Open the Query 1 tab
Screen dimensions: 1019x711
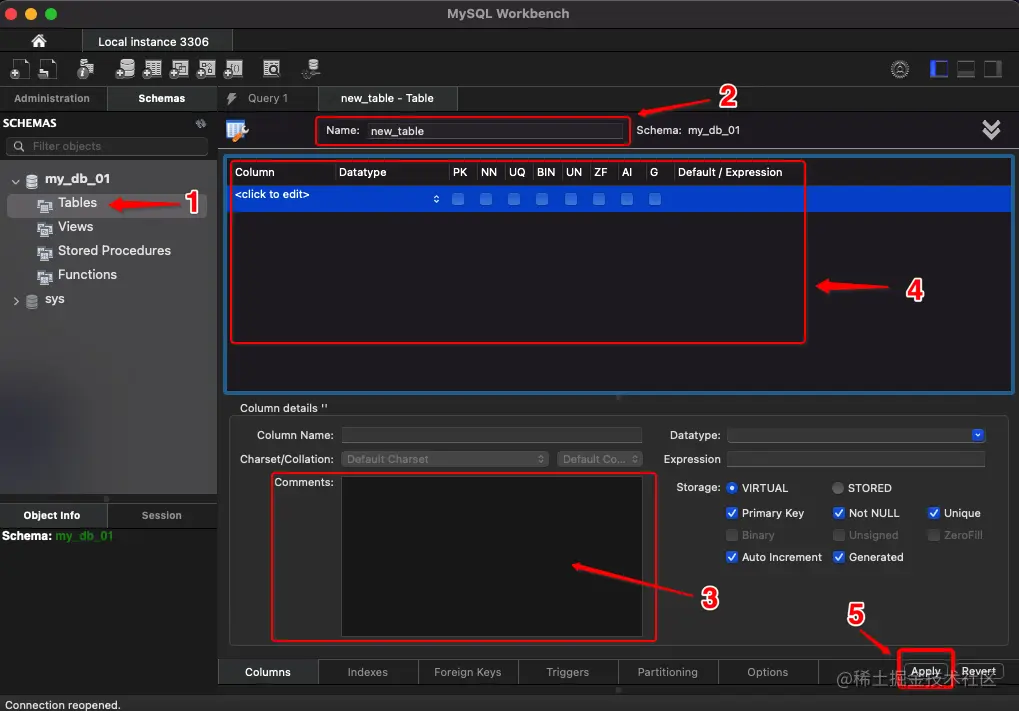pos(268,98)
